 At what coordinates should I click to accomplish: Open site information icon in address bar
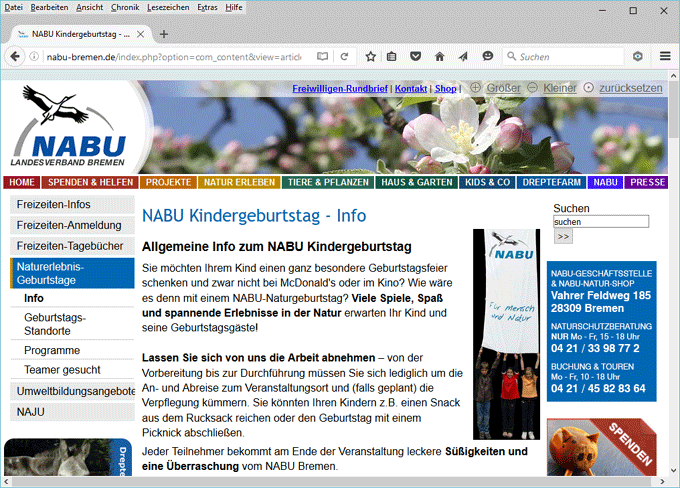pos(34,56)
